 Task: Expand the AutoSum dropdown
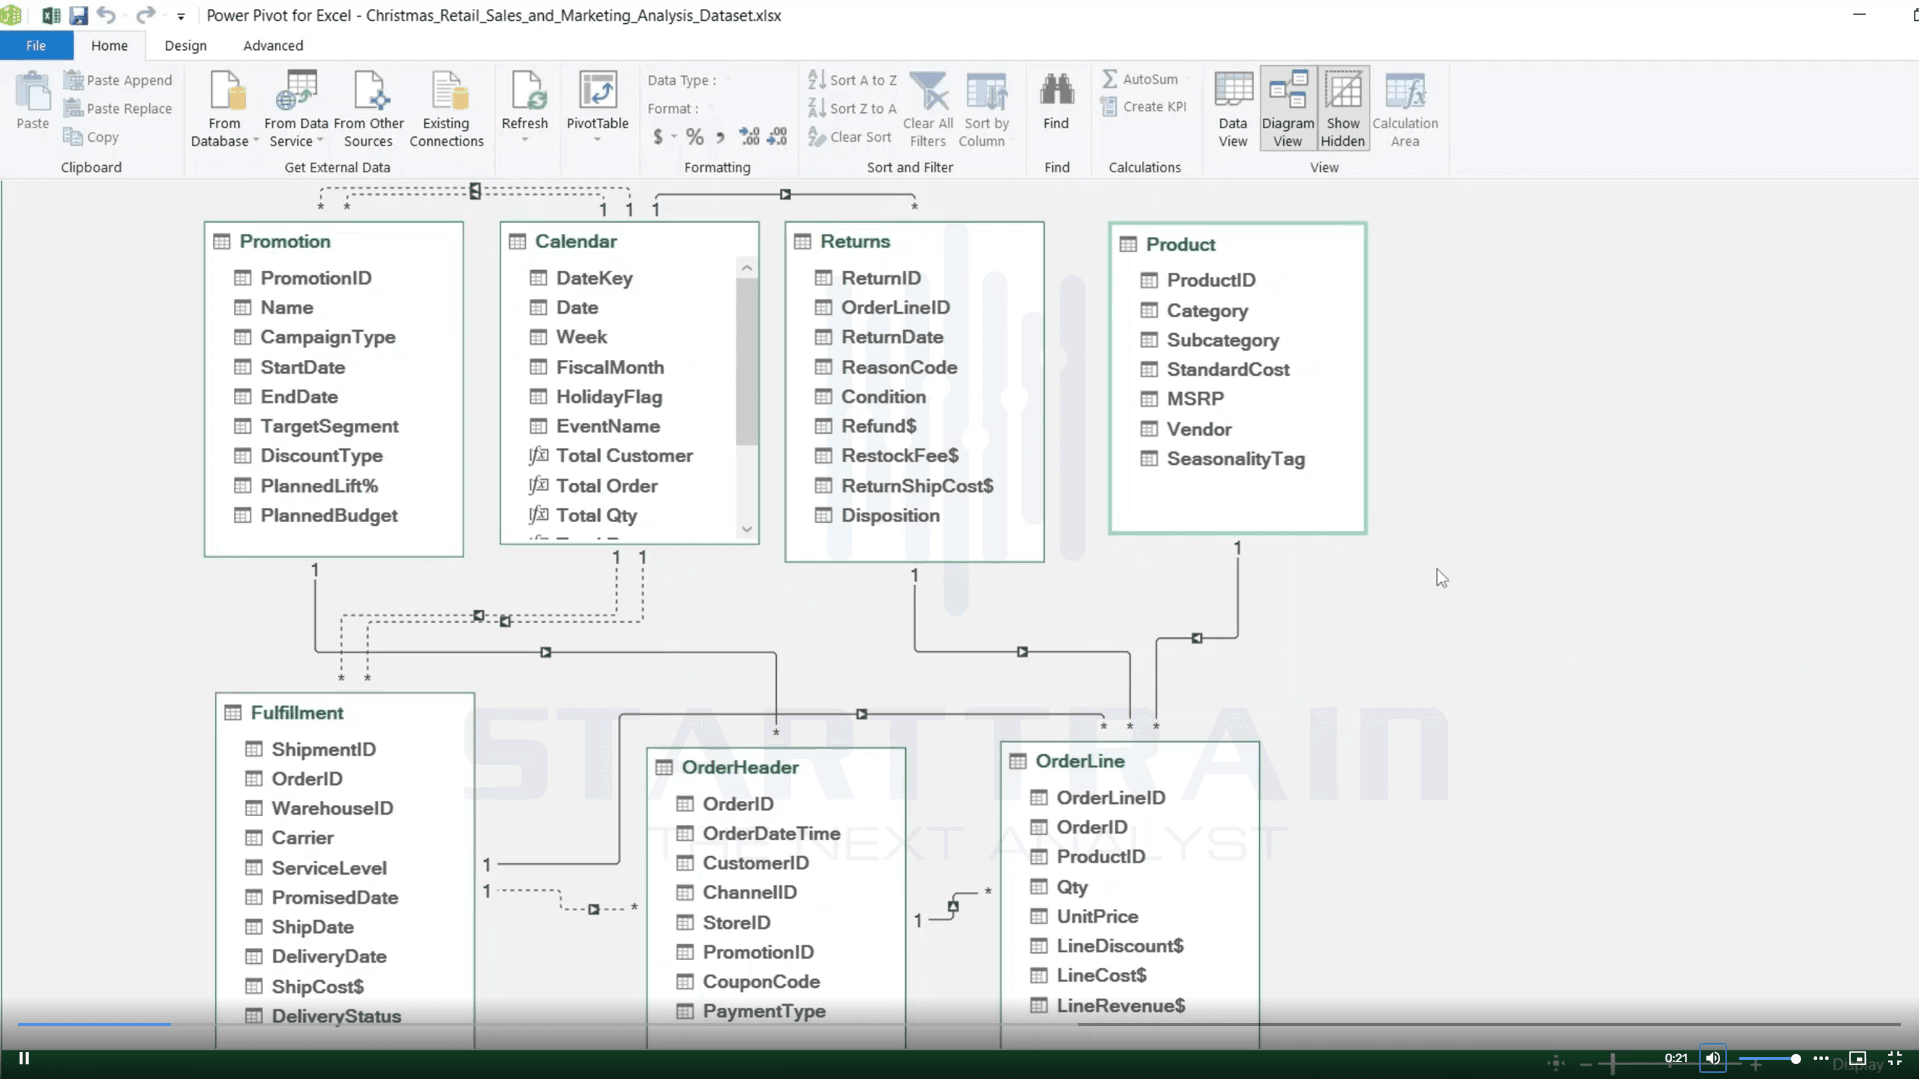[x=1188, y=79]
